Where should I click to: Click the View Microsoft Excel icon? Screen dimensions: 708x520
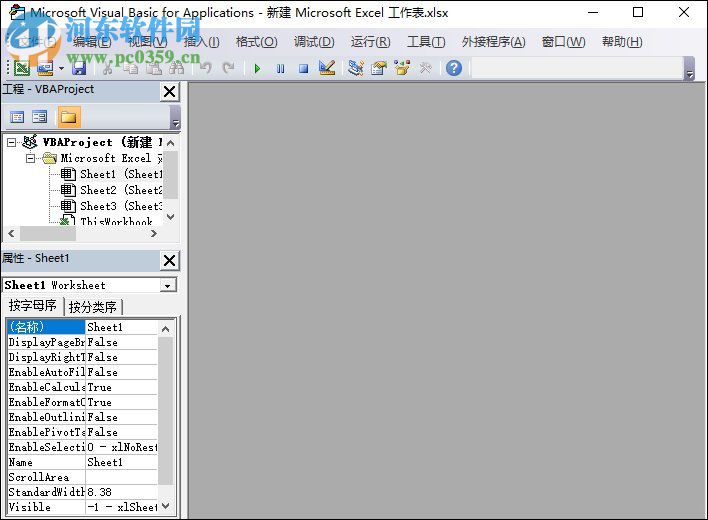click(20, 68)
